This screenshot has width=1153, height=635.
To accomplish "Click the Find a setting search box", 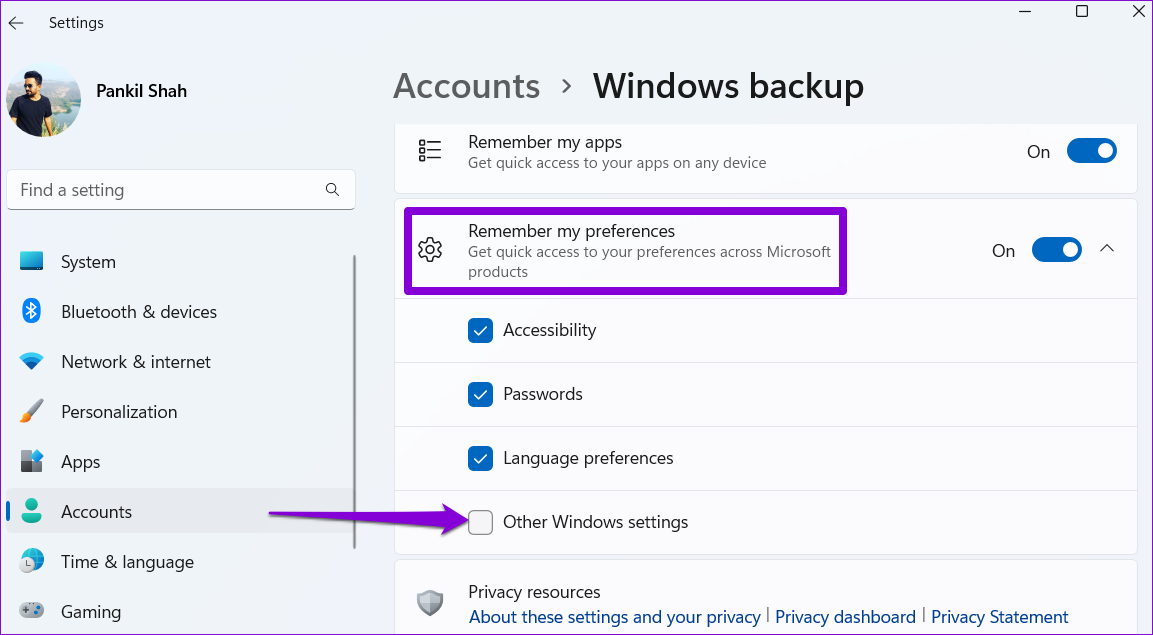I will point(165,190).
